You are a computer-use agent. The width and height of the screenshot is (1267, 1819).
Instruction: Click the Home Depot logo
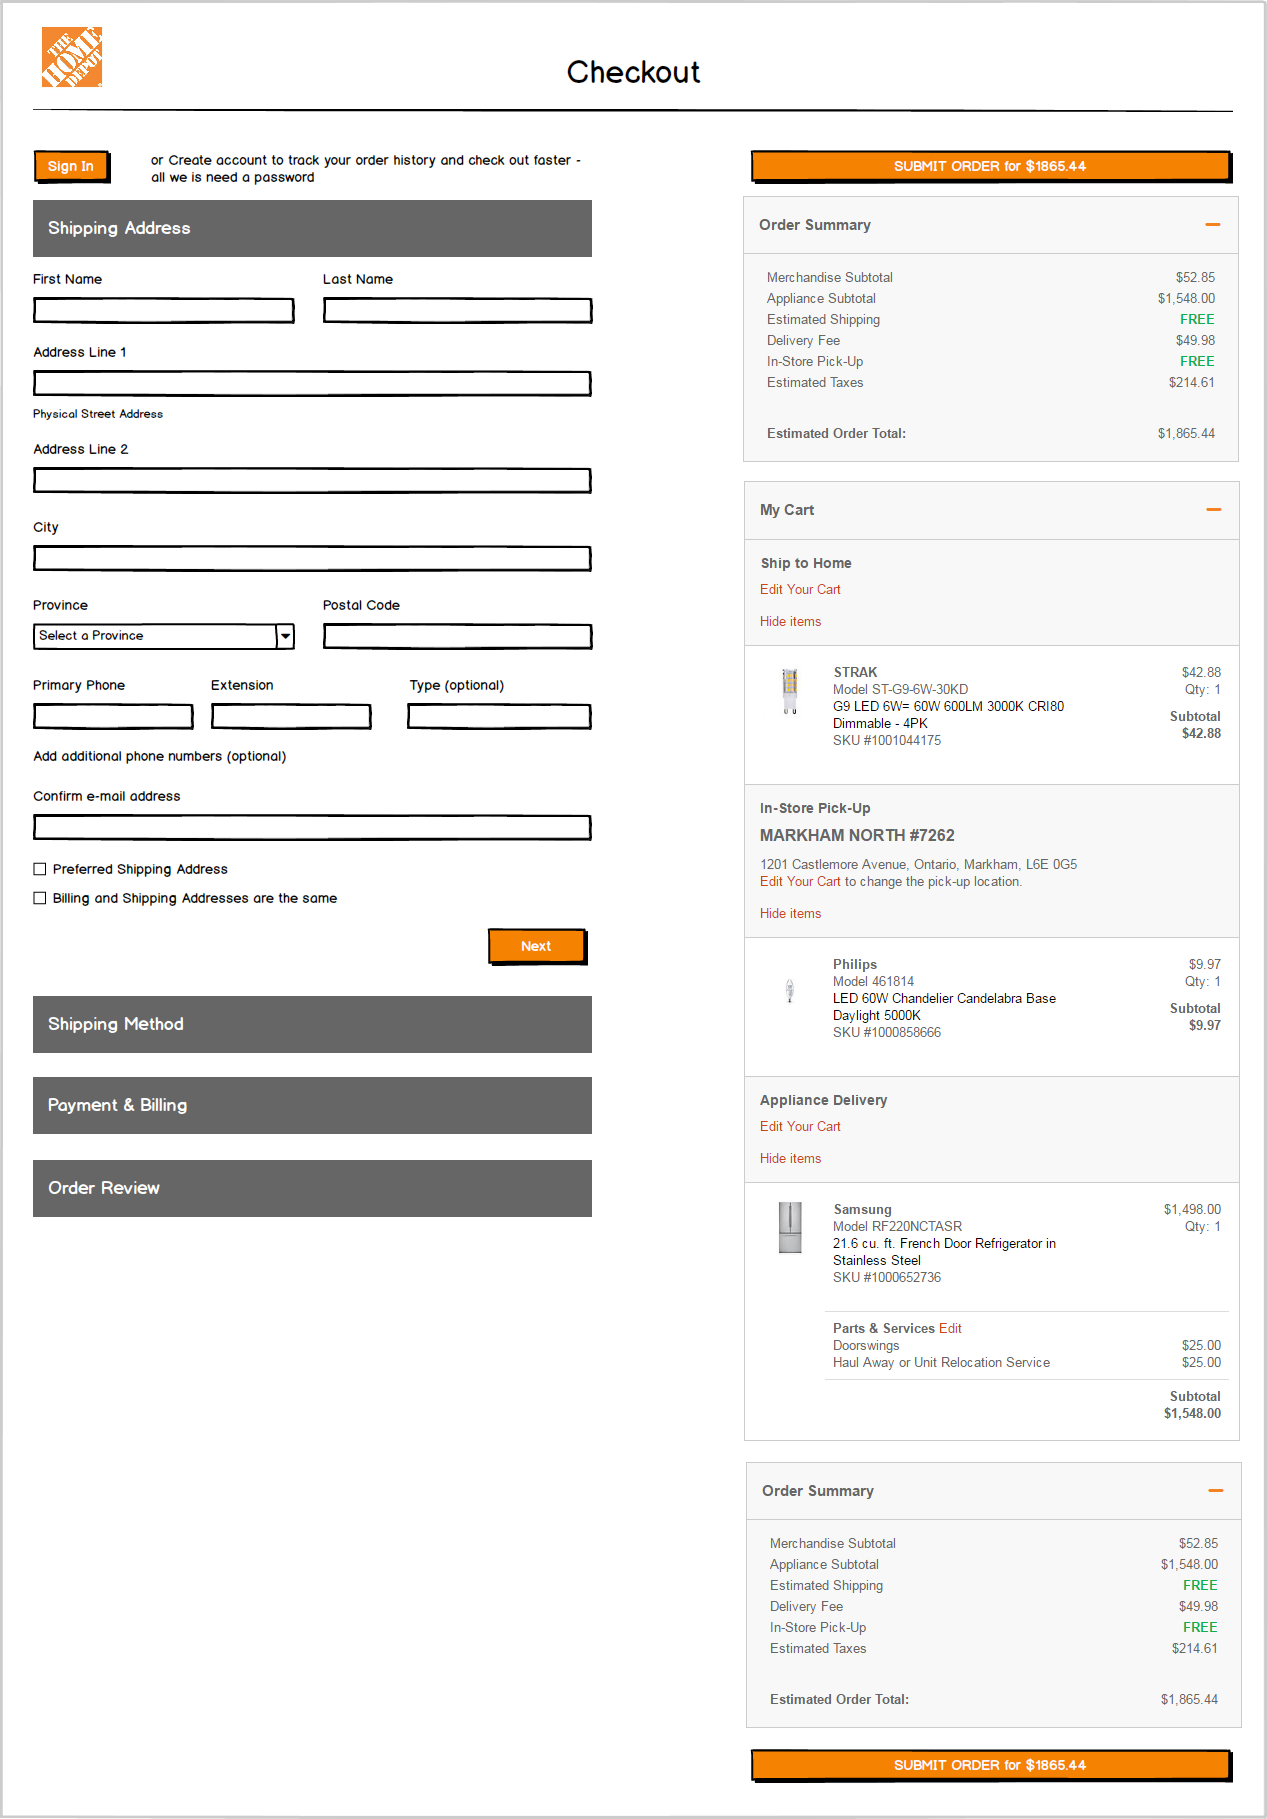click(72, 57)
